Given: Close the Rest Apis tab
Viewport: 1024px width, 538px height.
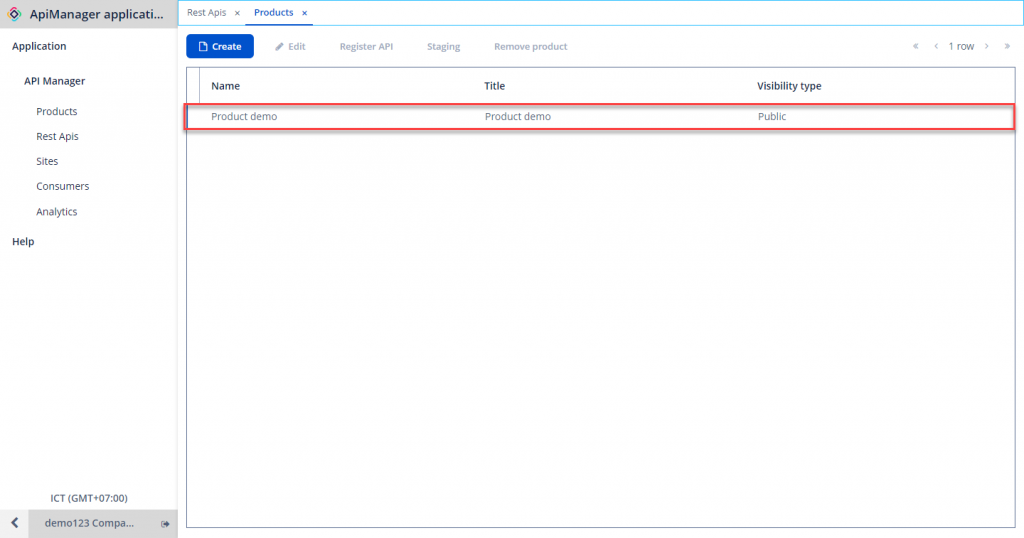Looking at the screenshot, I should (x=237, y=13).
